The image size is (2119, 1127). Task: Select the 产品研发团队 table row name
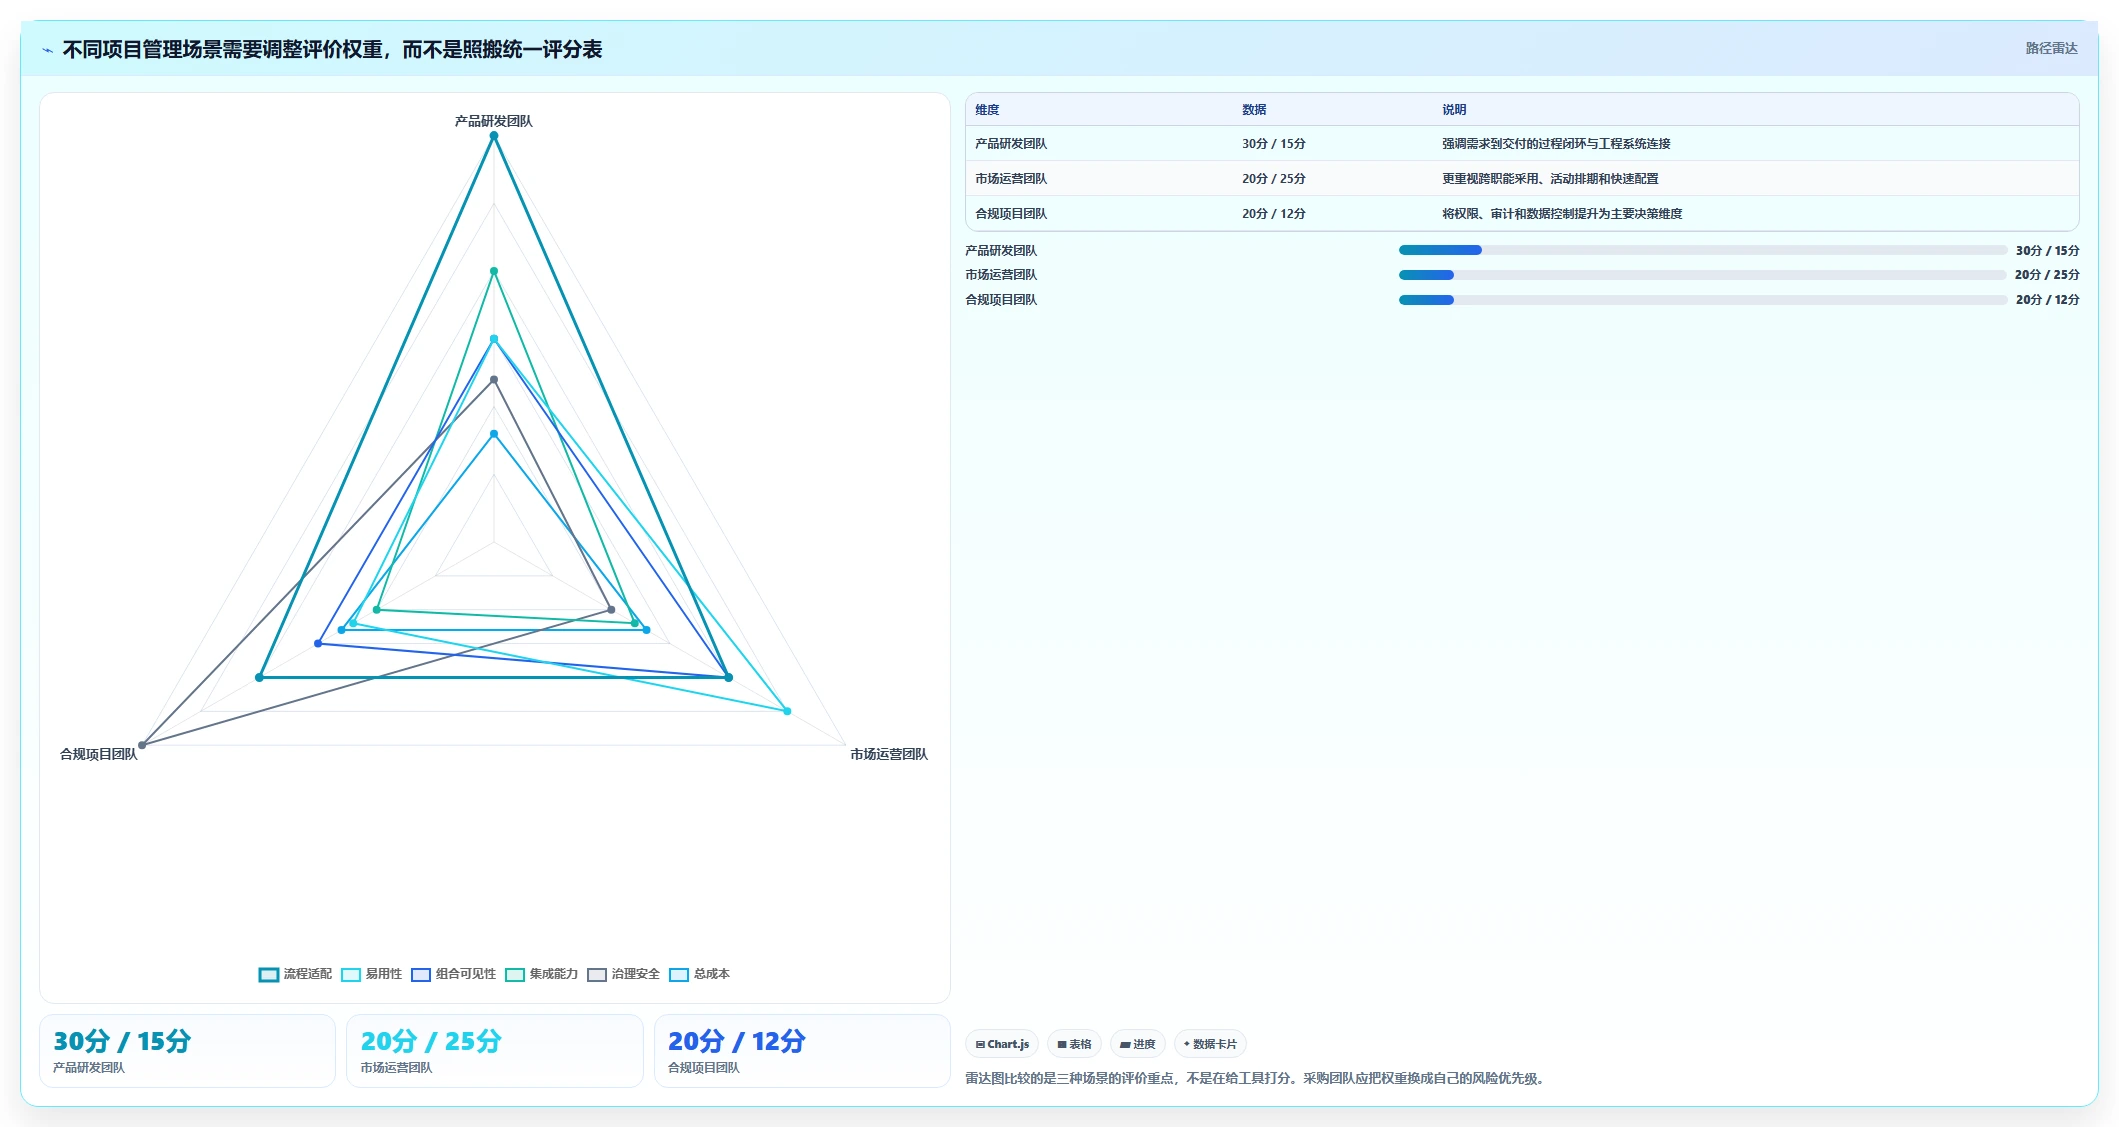point(1011,144)
